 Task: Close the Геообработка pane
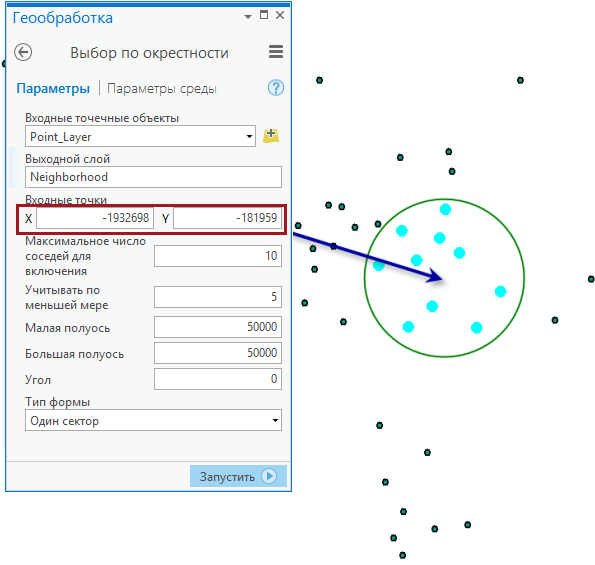[x=280, y=15]
